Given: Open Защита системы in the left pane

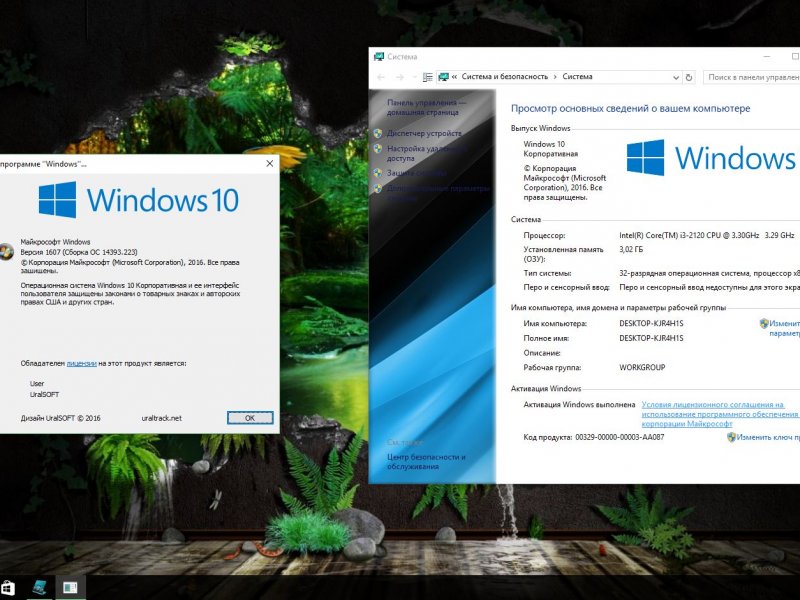Looking at the screenshot, I should (x=416, y=173).
